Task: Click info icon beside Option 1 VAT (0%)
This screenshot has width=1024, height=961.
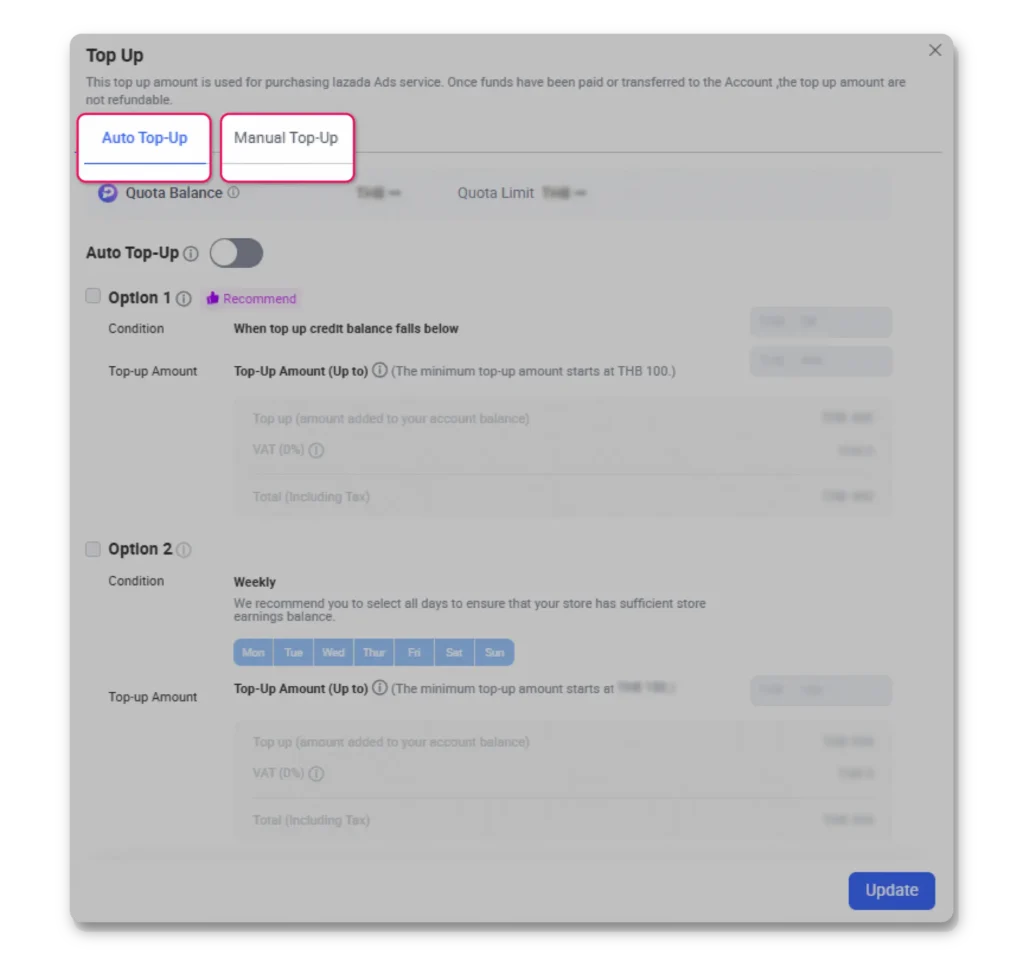Action: point(316,451)
